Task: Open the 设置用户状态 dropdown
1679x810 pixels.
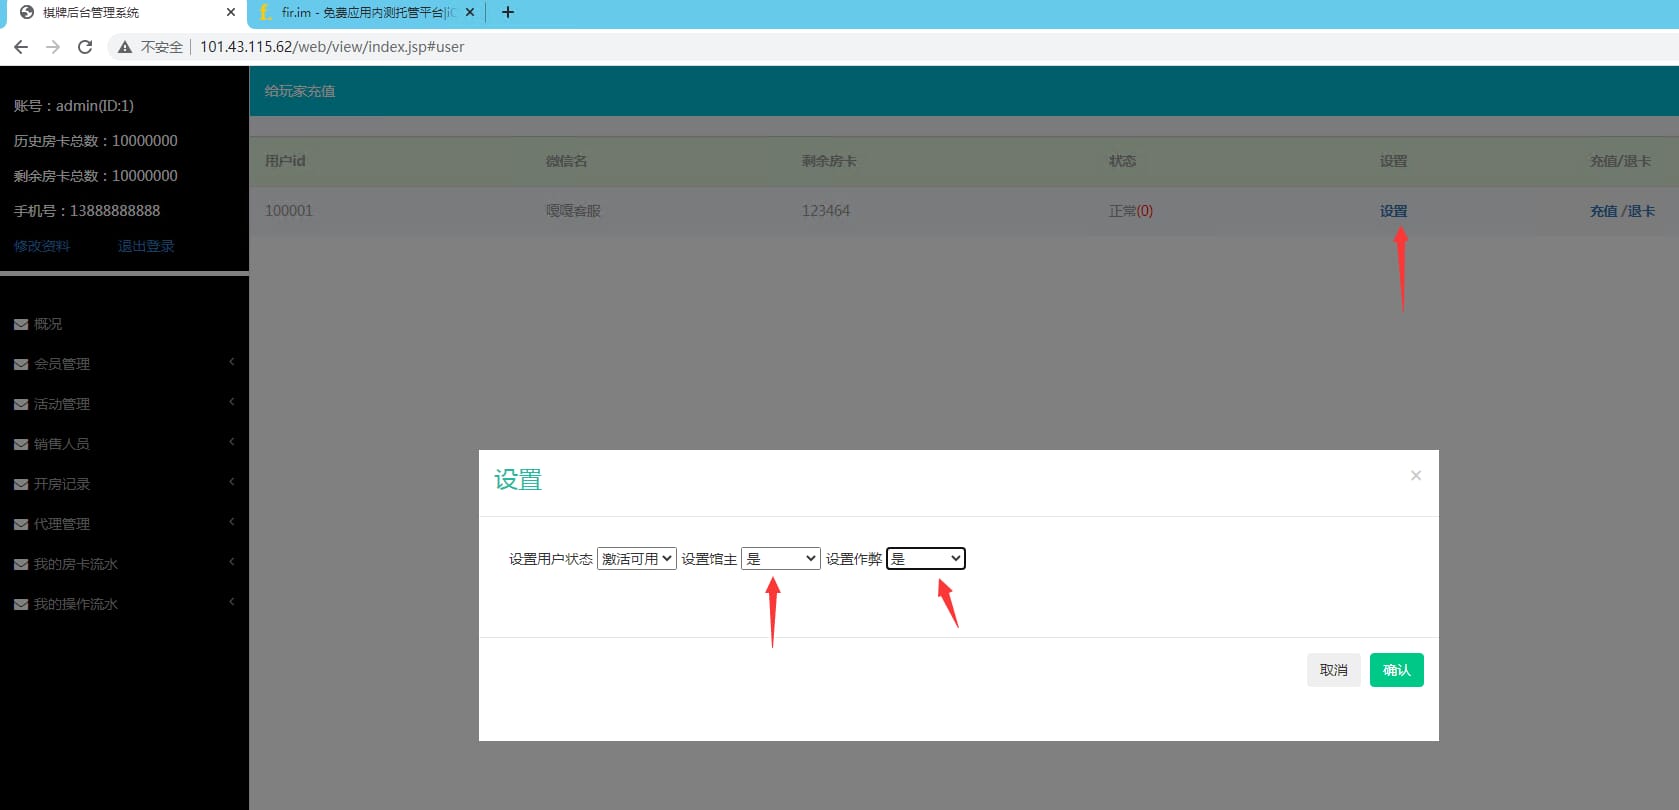Action: pyautogui.click(x=636, y=559)
